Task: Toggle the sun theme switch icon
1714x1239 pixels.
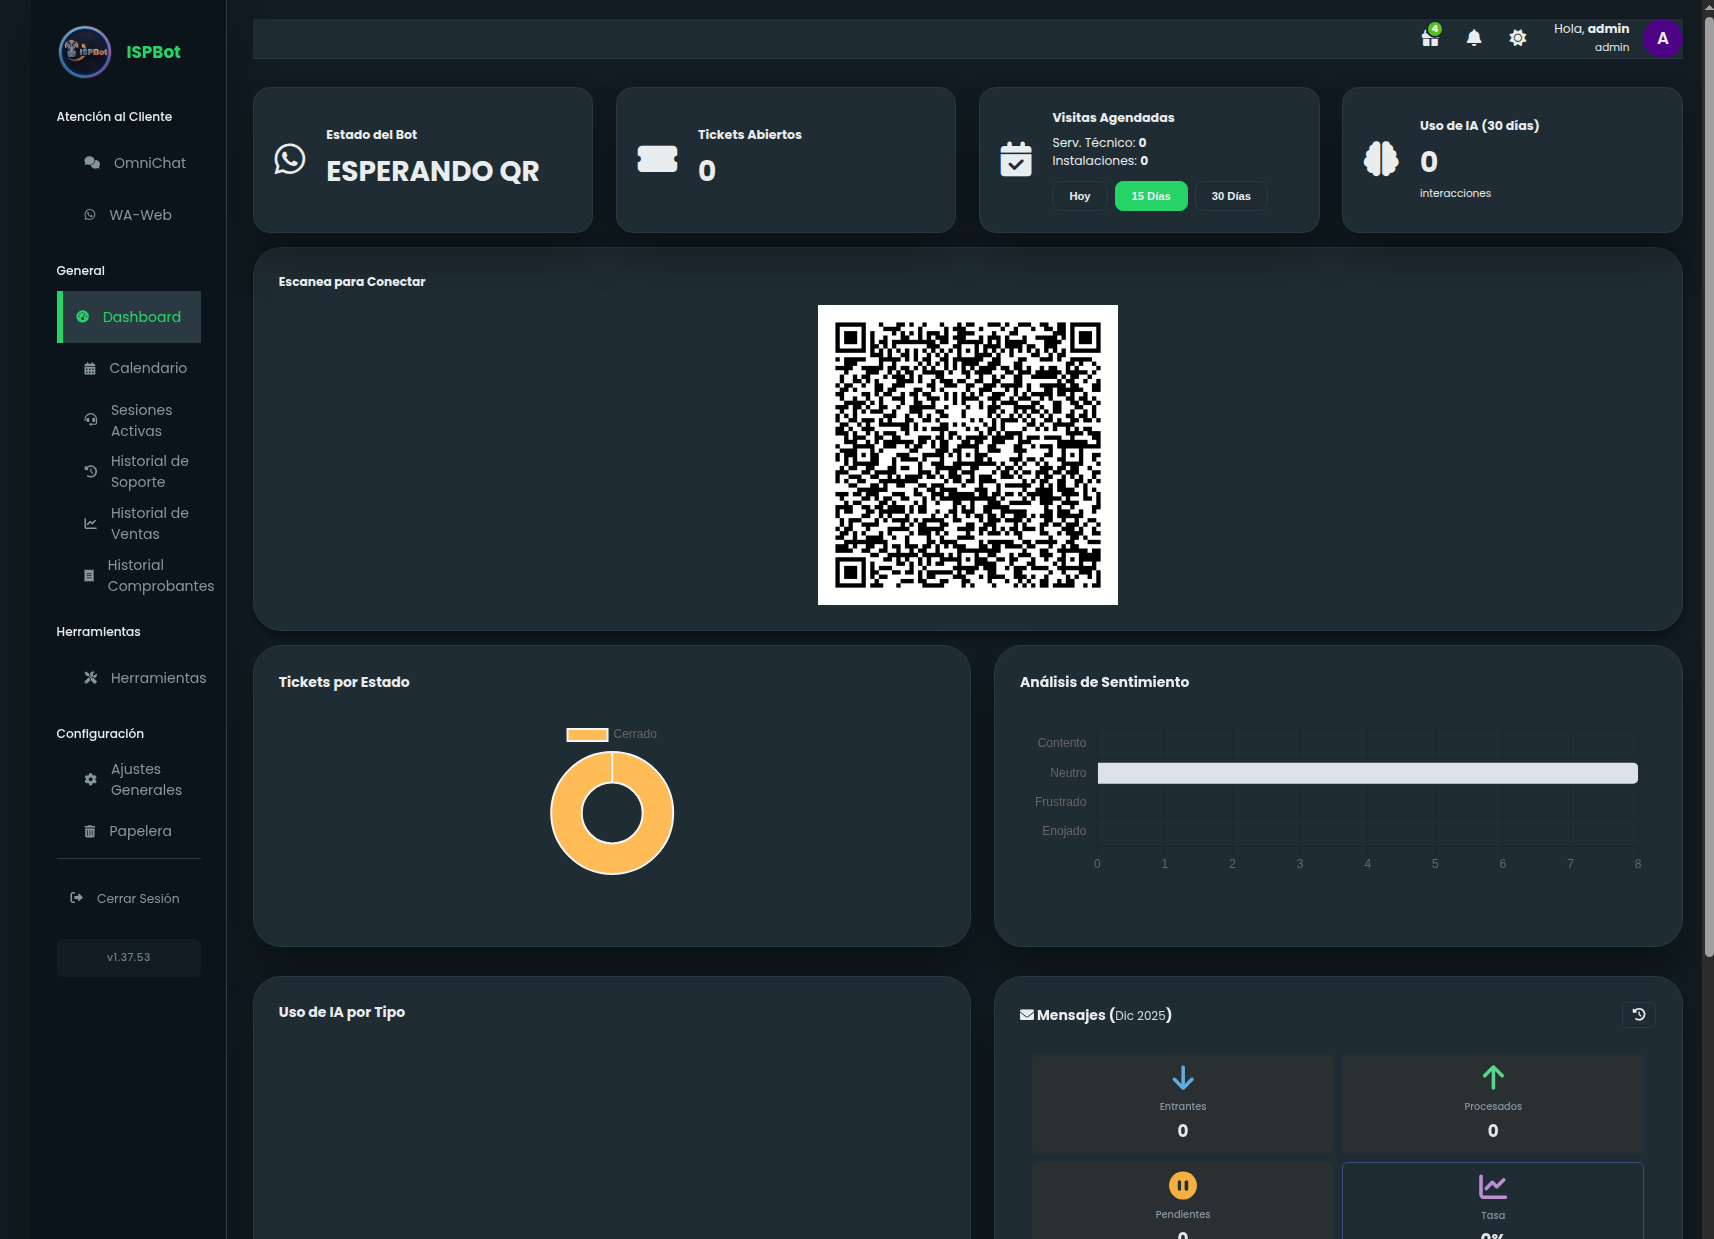Action: coord(1517,38)
